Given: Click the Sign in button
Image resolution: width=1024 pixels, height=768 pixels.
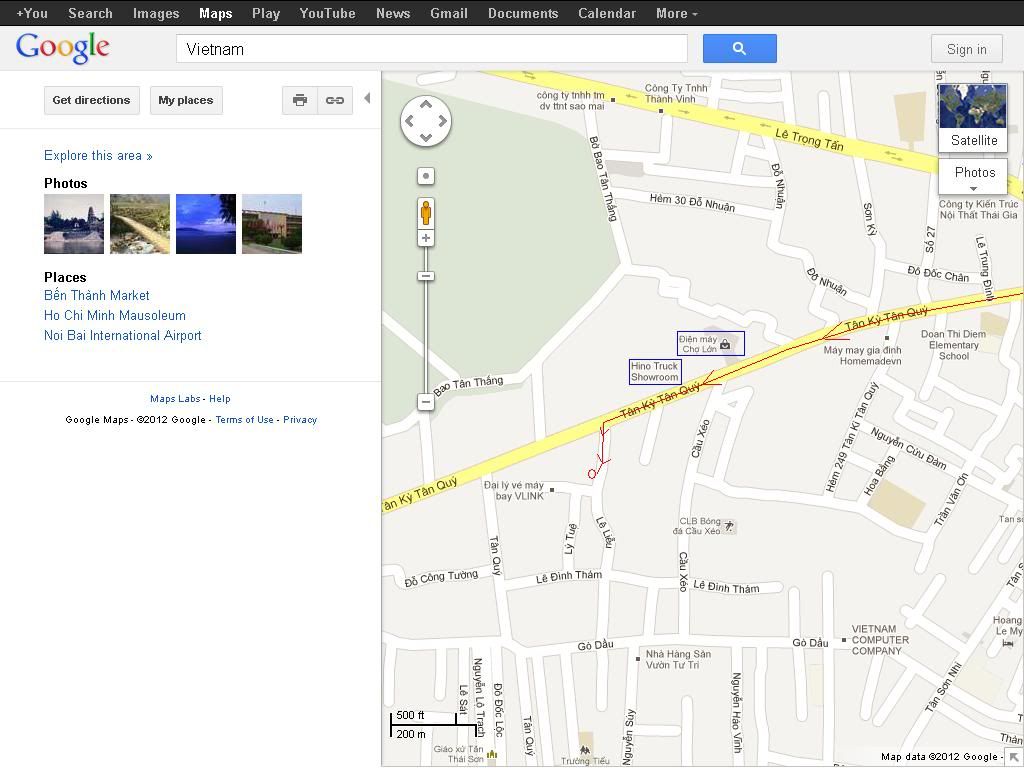Looking at the screenshot, I should coord(967,49).
